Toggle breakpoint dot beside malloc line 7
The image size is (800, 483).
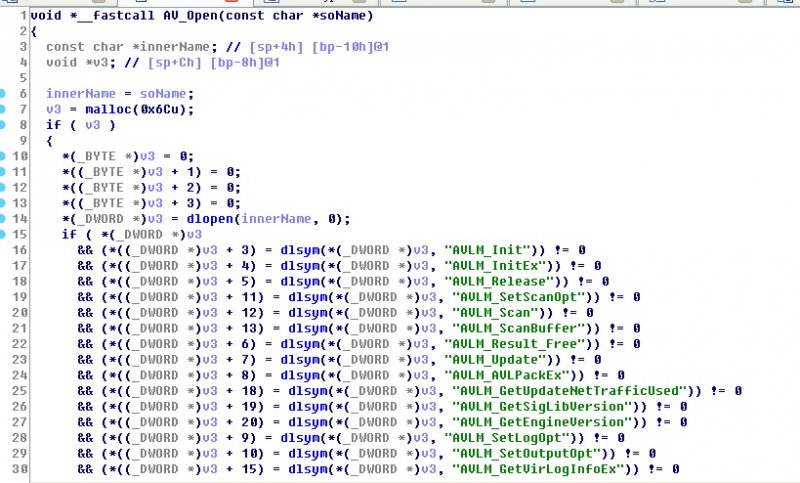2,109
